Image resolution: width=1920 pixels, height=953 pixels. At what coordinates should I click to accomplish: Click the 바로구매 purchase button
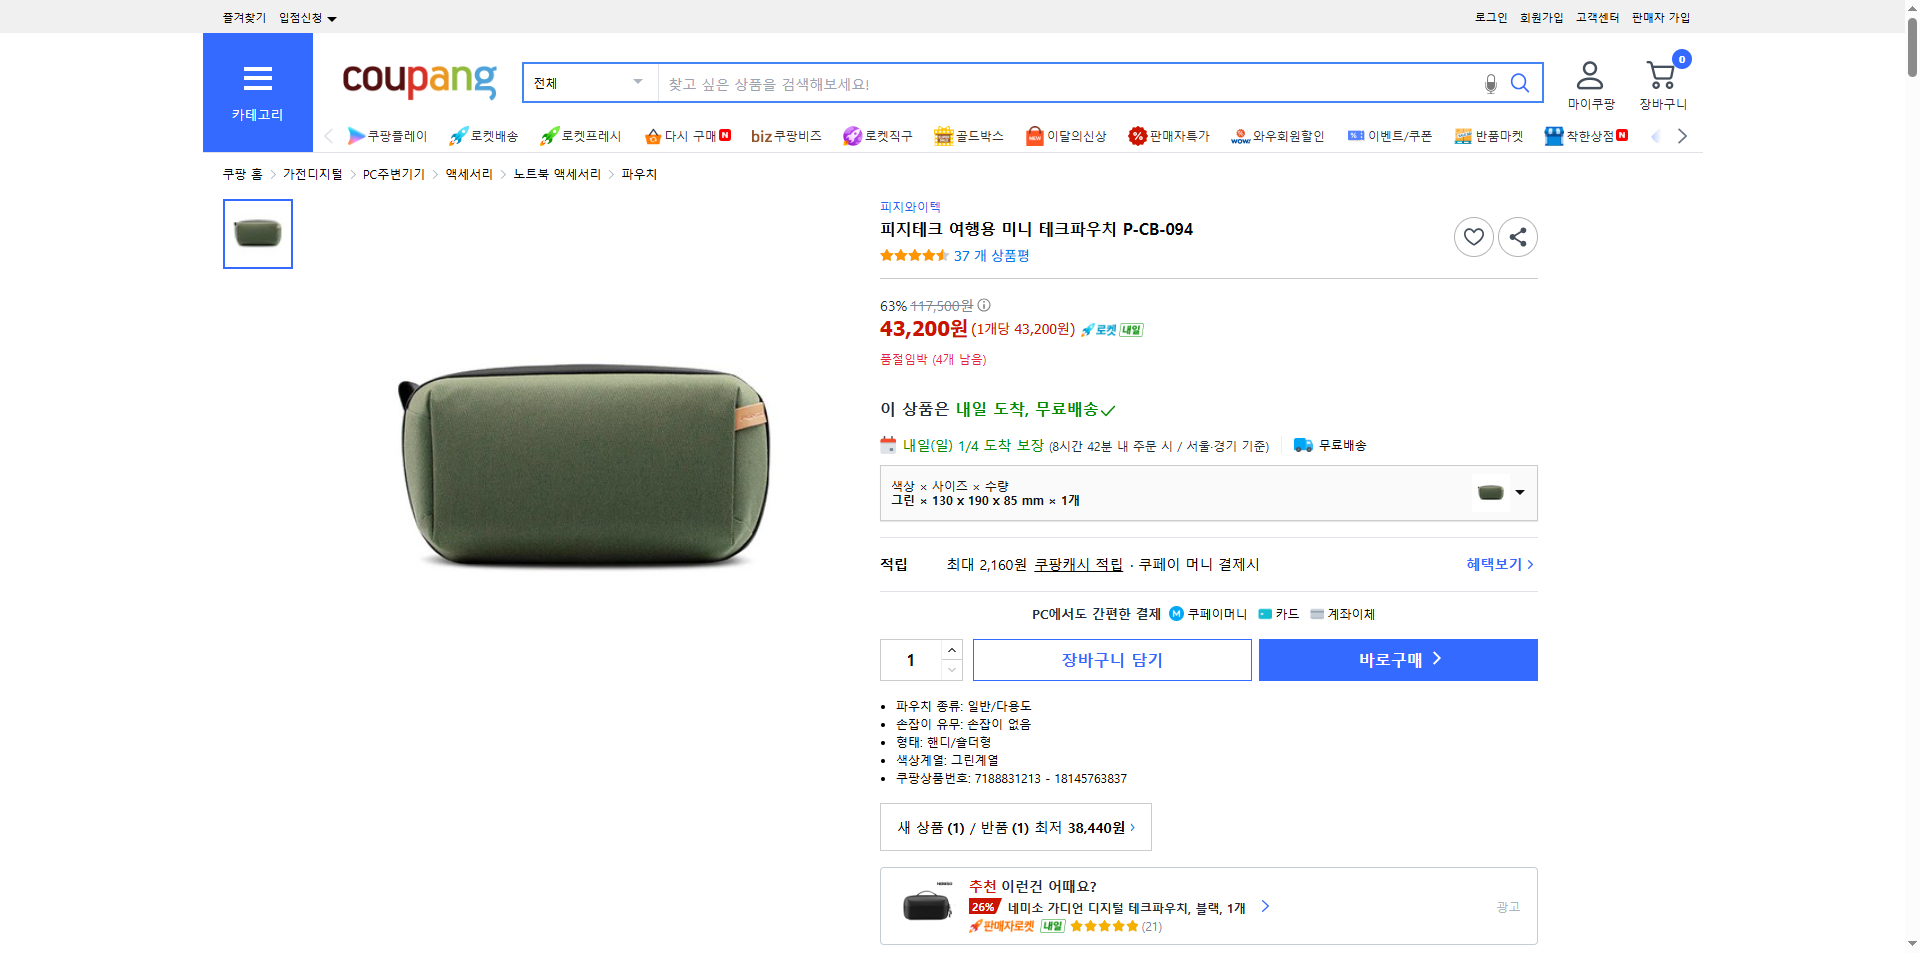1397,659
